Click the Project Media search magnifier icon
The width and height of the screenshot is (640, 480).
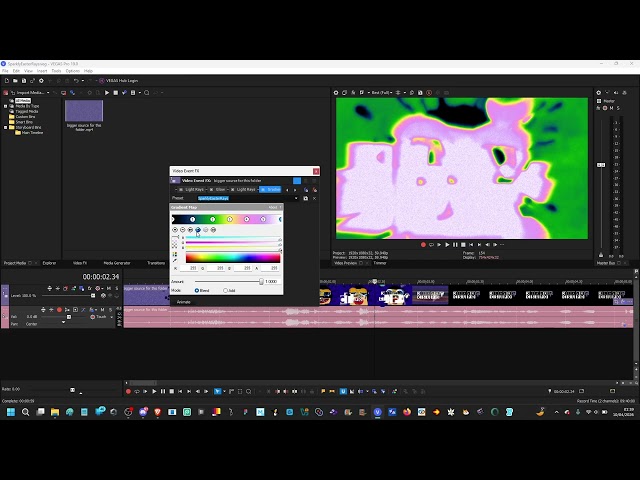coord(147,93)
